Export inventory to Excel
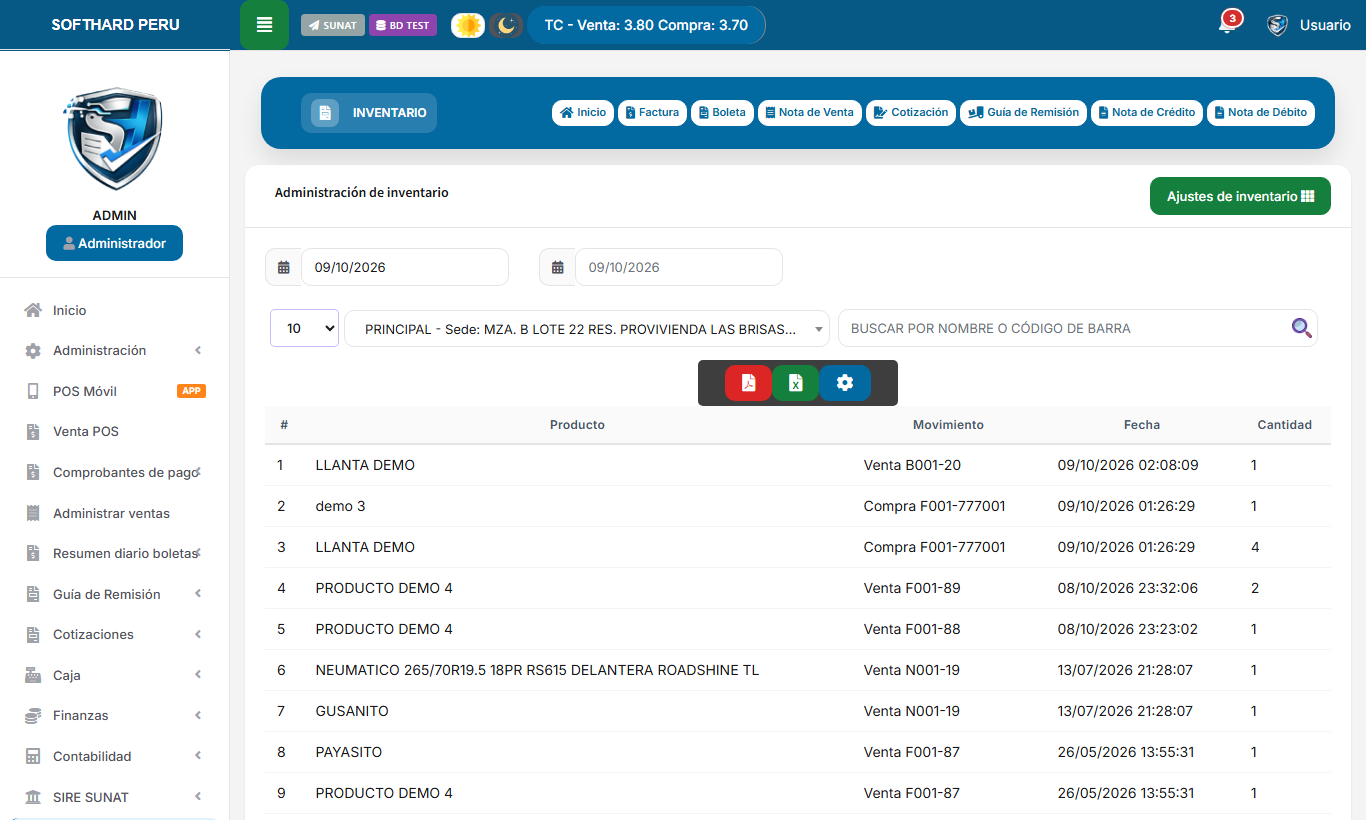Screen dimensions: 1366x820 coord(796,383)
